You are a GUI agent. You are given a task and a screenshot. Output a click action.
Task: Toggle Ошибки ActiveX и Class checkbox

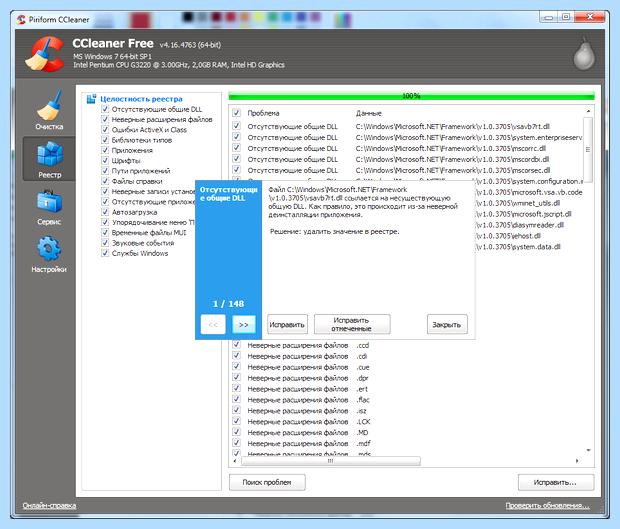coord(105,130)
